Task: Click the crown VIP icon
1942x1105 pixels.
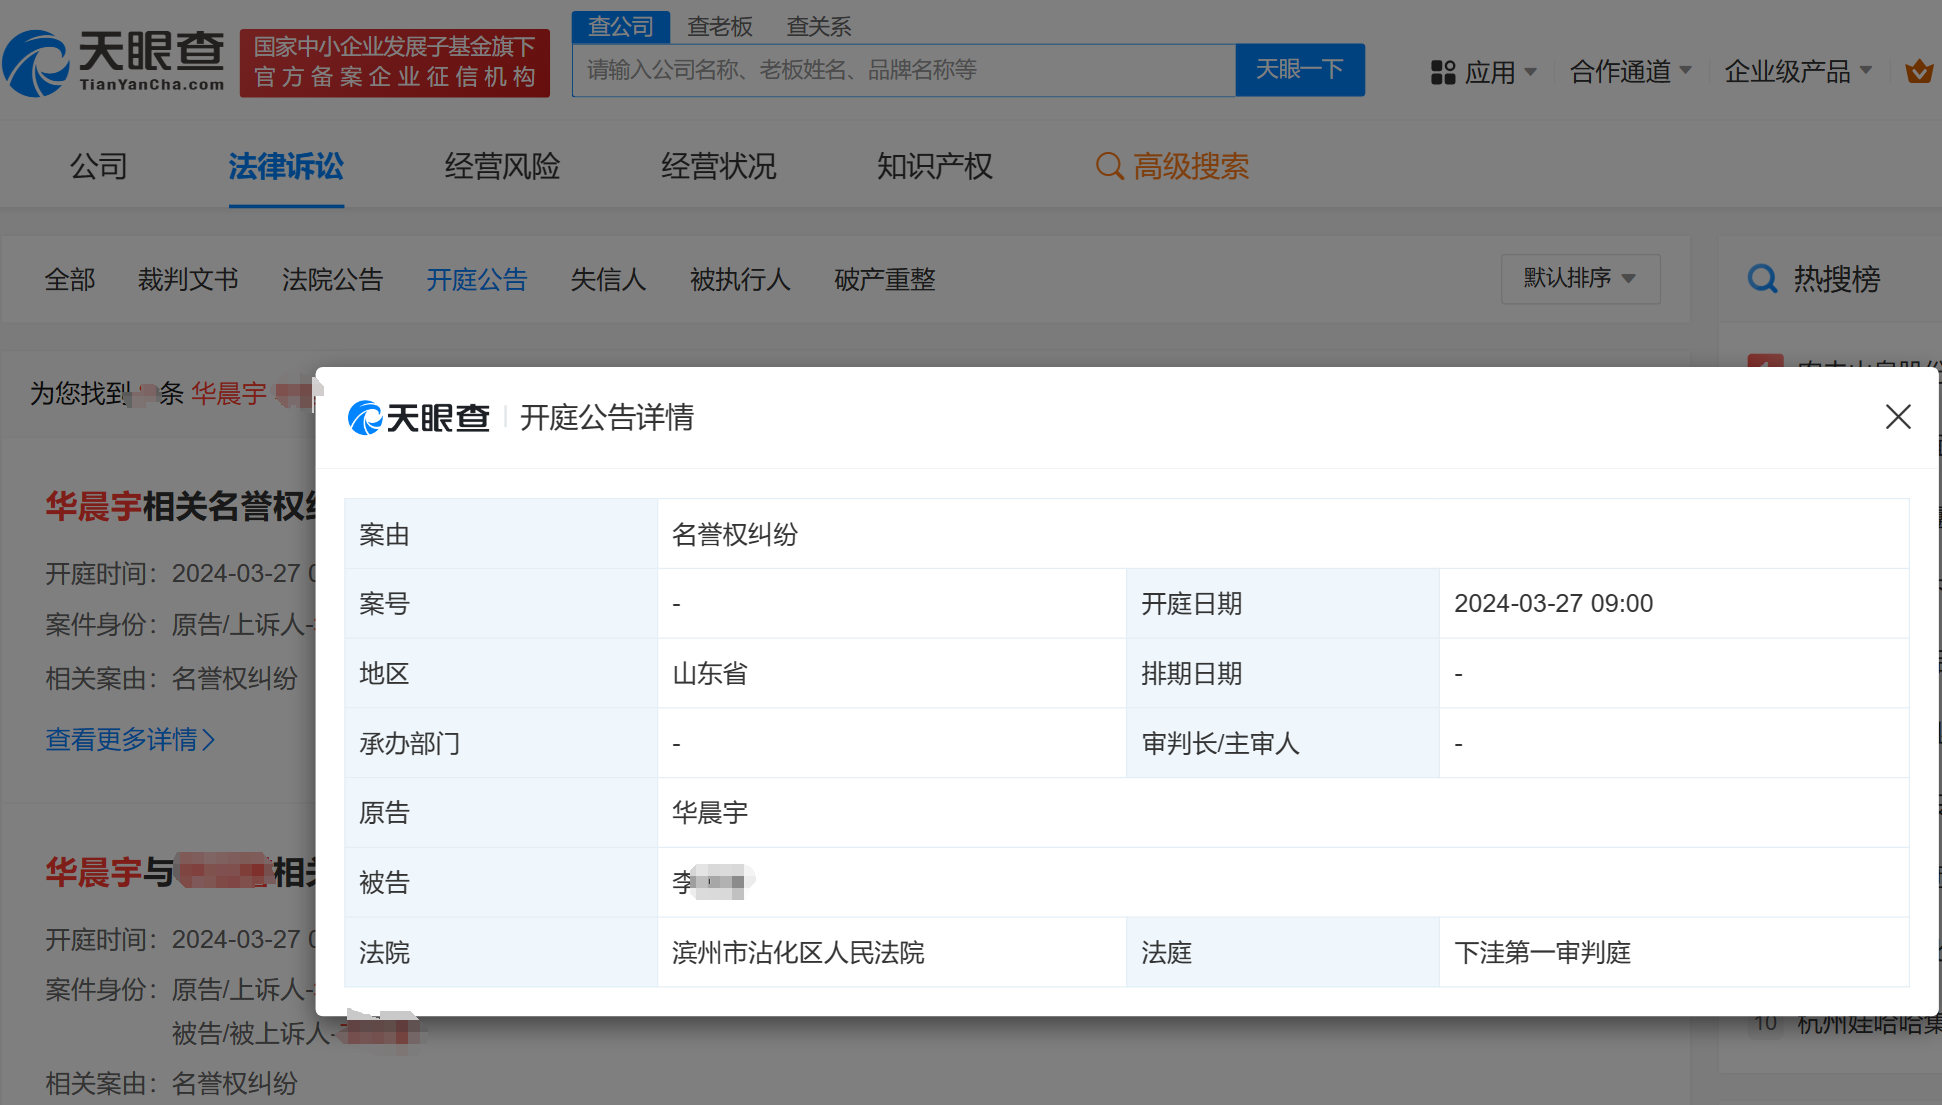Action: point(1918,72)
